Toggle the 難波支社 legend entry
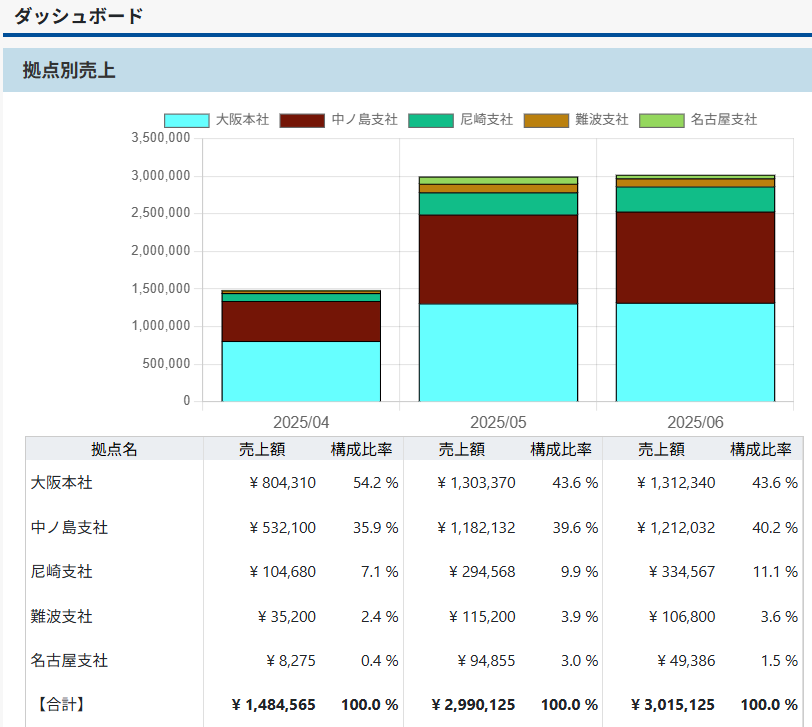The height and width of the screenshot is (727, 812). click(546, 120)
